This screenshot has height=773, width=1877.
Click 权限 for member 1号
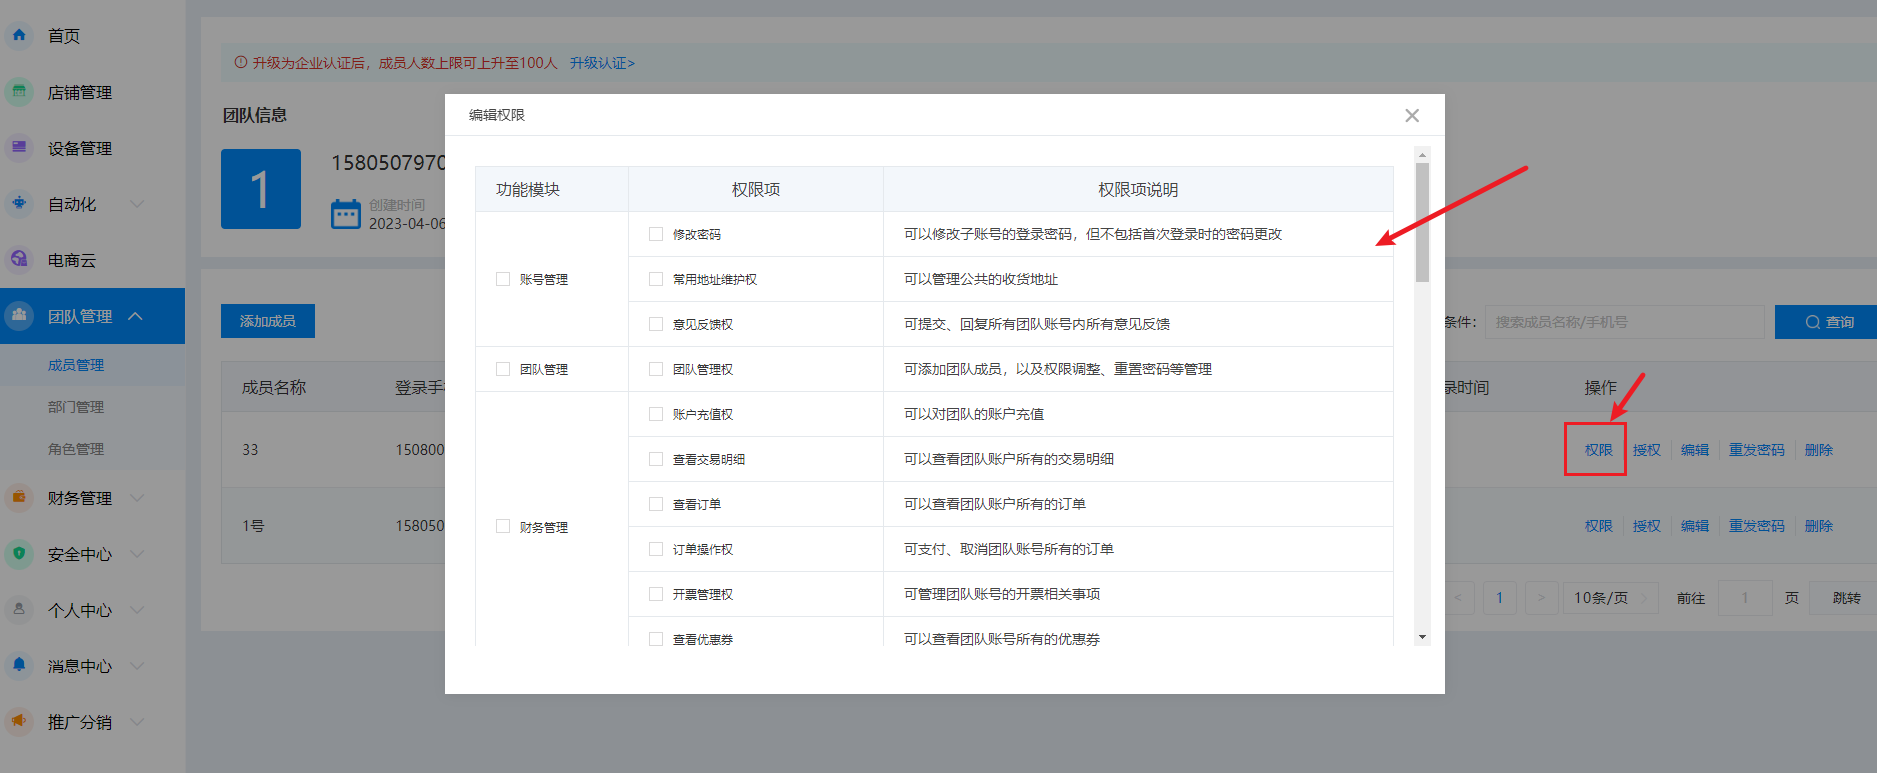pyautogui.click(x=1598, y=526)
